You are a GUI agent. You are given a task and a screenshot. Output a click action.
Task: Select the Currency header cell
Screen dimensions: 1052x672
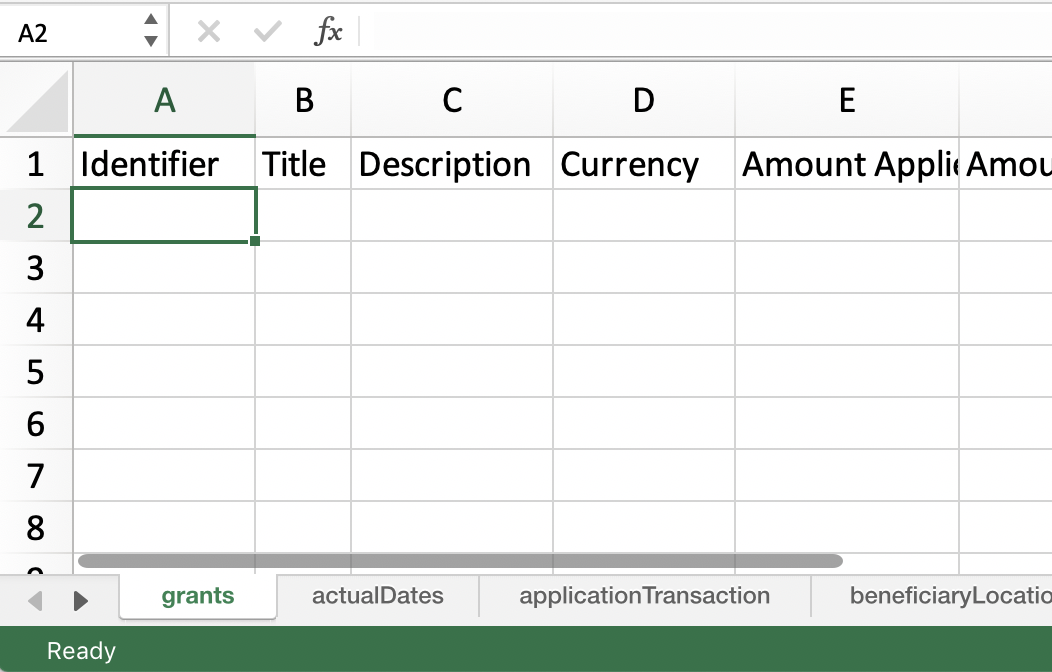click(643, 164)
